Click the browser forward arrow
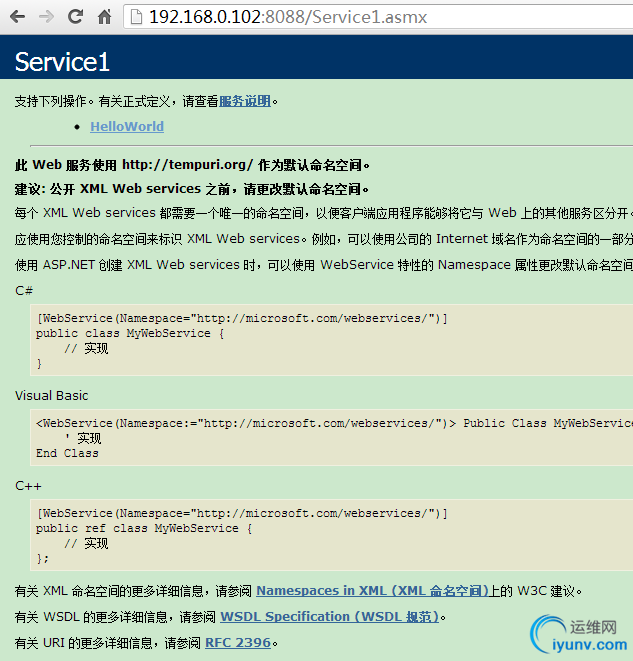Viewport: 633px width, 661px height. tap(46, 16)
